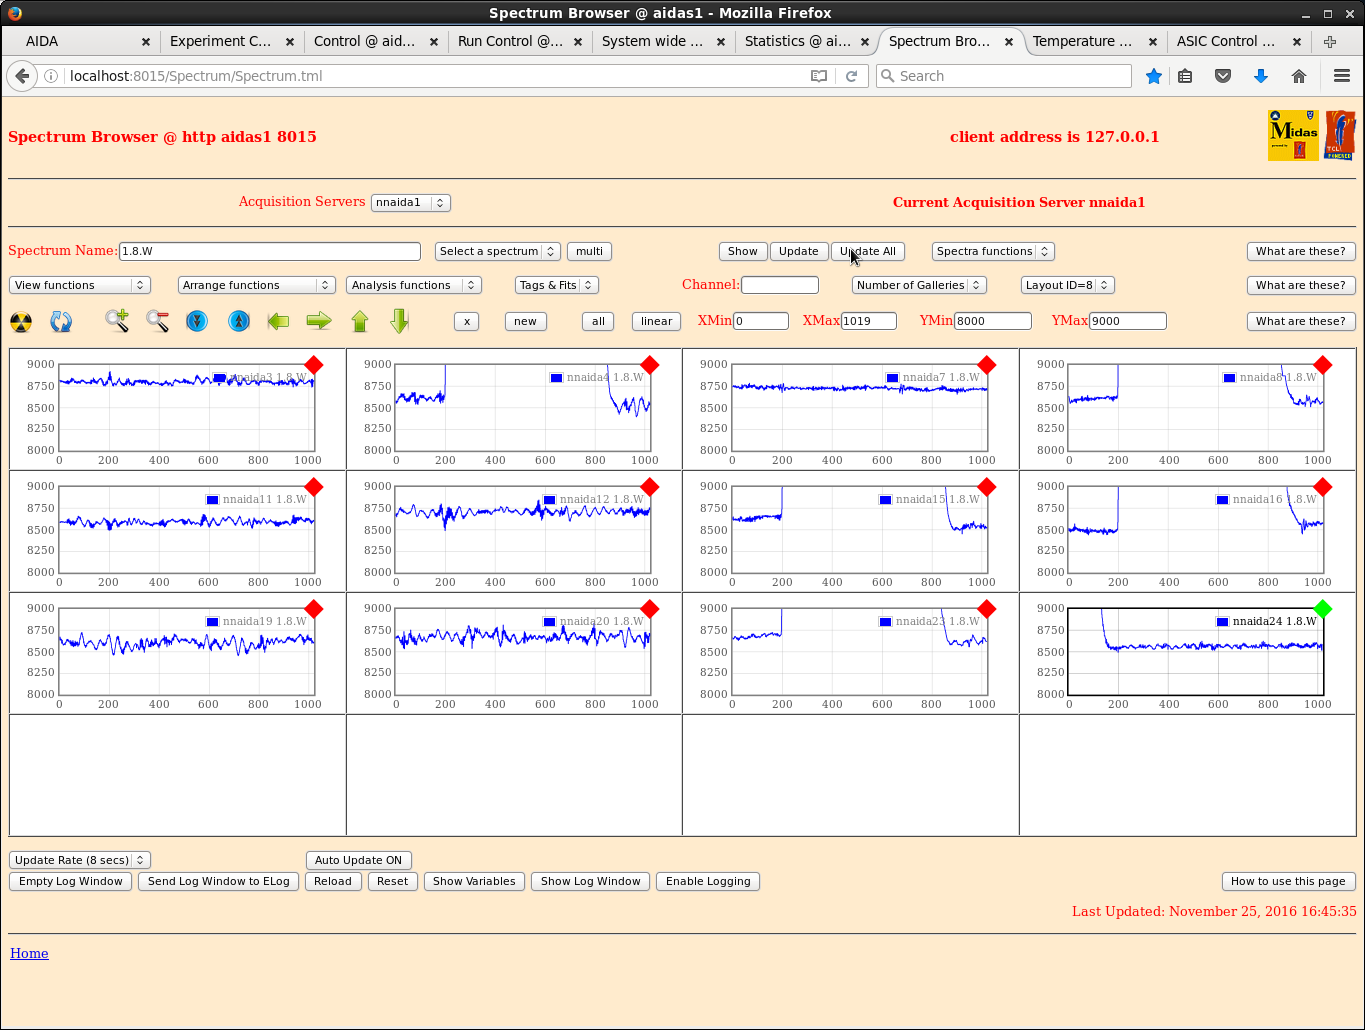Click the blue compress vertical arrows icon

(x=197, y=321)
